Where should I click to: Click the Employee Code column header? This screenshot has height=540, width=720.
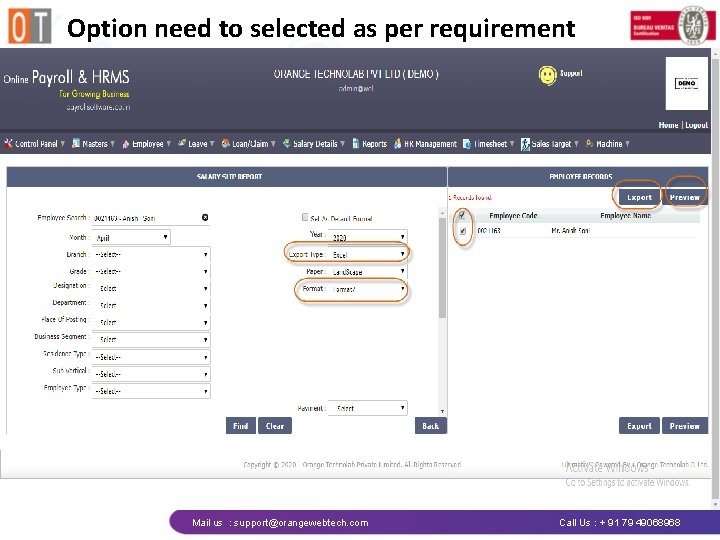[513, 215]
